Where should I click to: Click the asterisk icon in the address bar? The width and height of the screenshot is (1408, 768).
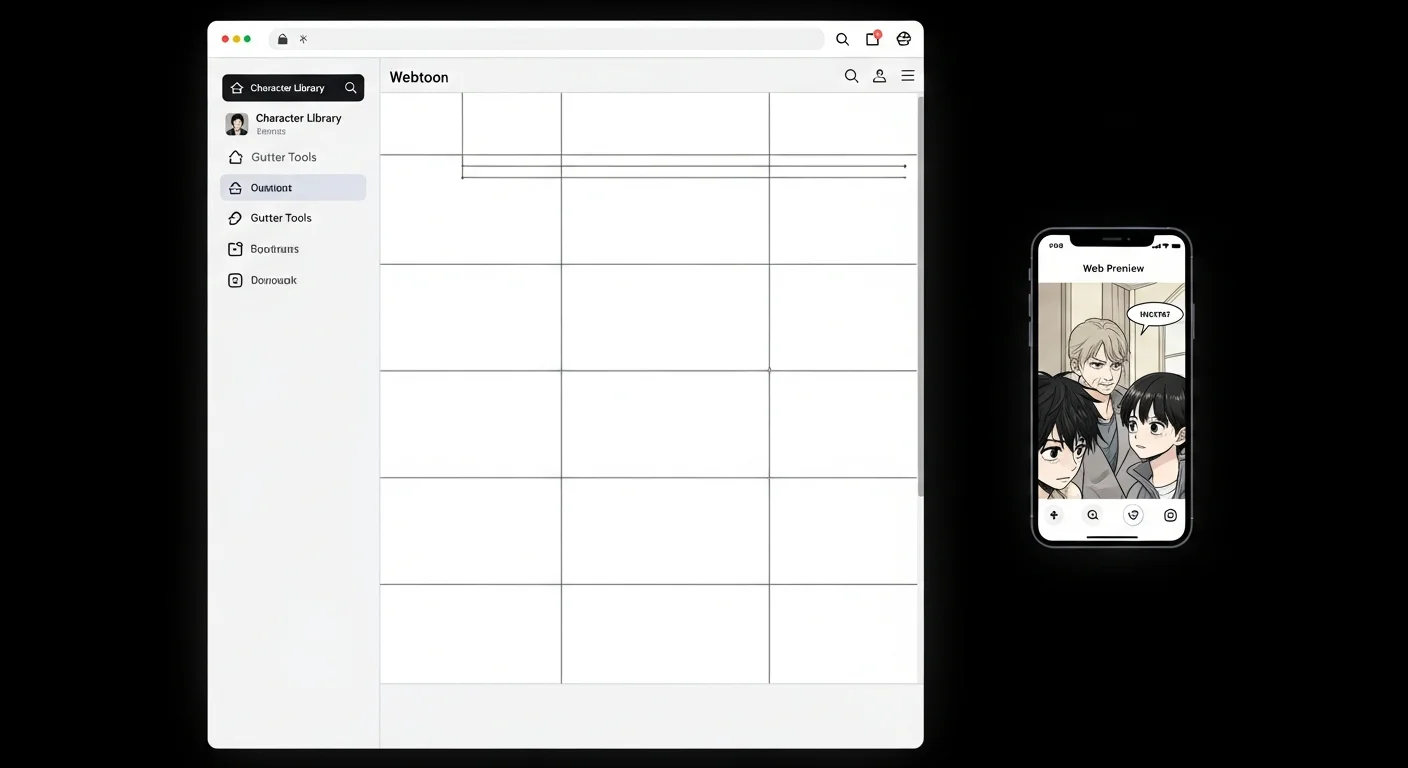pyautogui.click(x=303, y=39)
